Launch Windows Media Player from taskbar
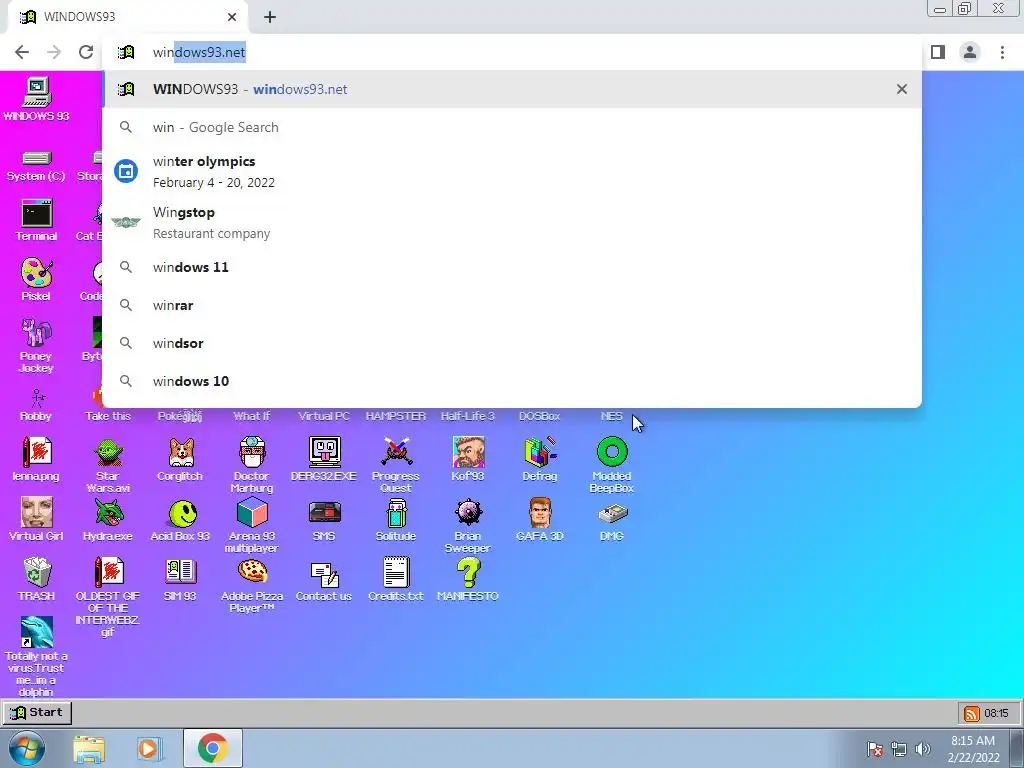Screen dimensions: 1024x768 [149, 749]
